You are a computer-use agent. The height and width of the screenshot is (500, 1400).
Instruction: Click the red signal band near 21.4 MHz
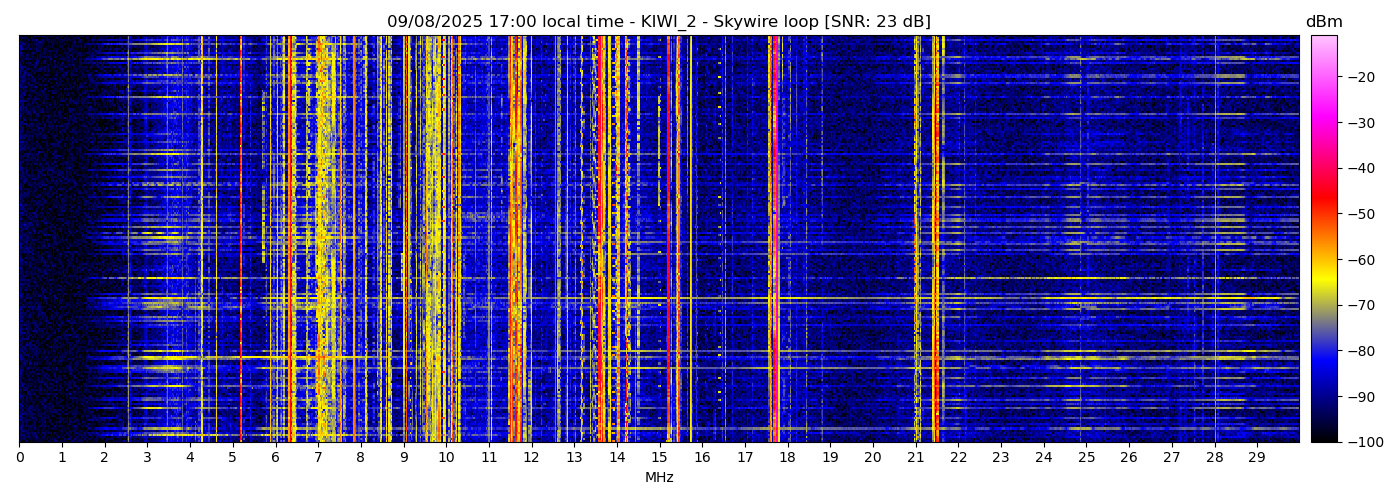pyautogui.click(x=935, y=238)
